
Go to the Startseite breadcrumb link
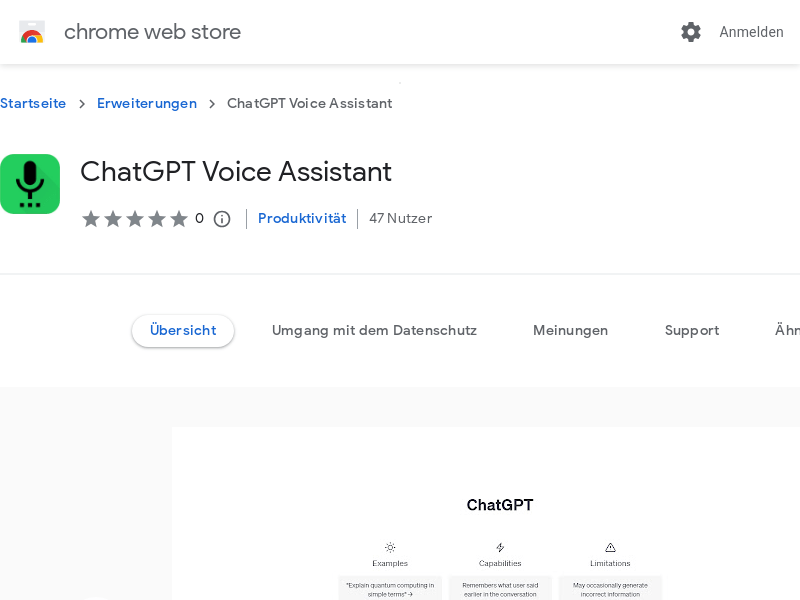pyautogui.click(x=33, y=103)
